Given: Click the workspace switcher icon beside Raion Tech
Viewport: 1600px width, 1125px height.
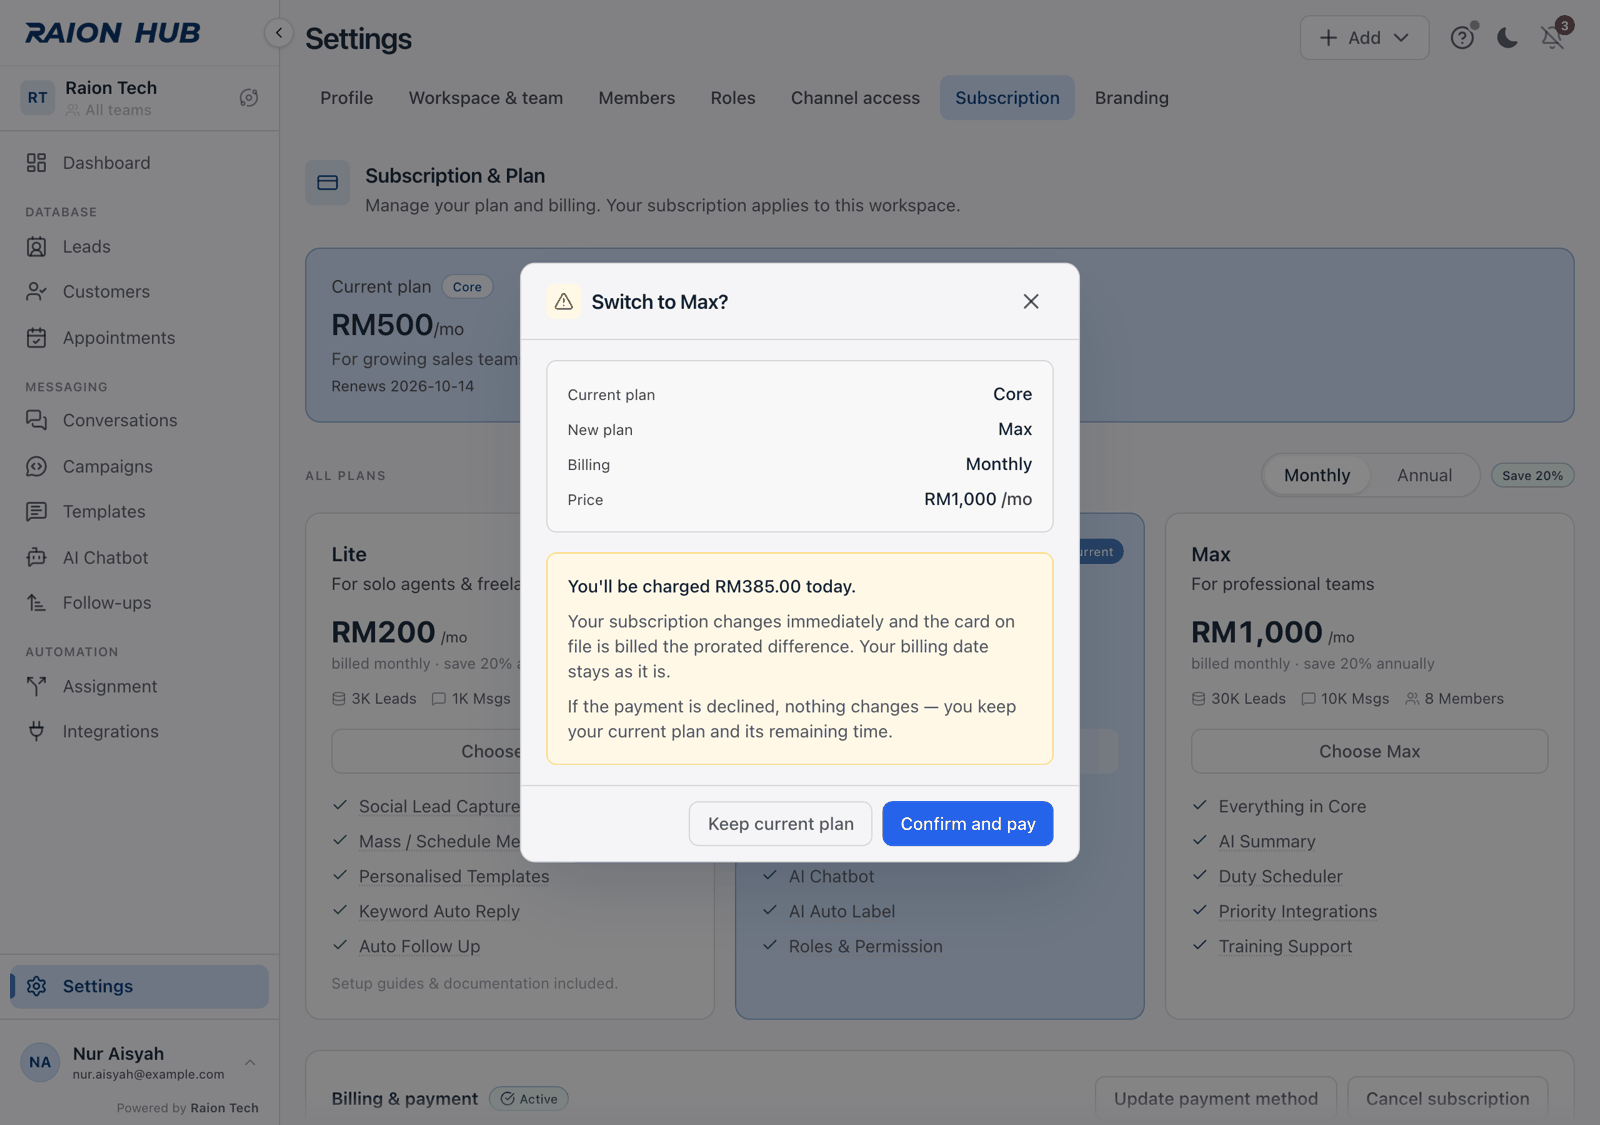Looking at the screenshot, I should click(249, 98).
